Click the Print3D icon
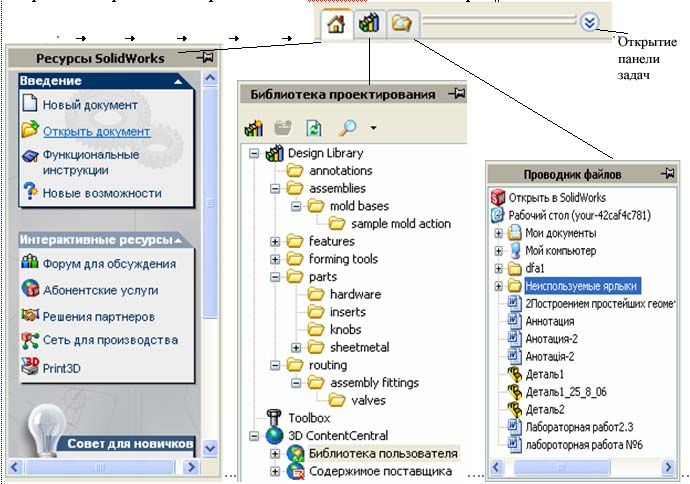Screen dimensions: 690x484 [30, 366]
